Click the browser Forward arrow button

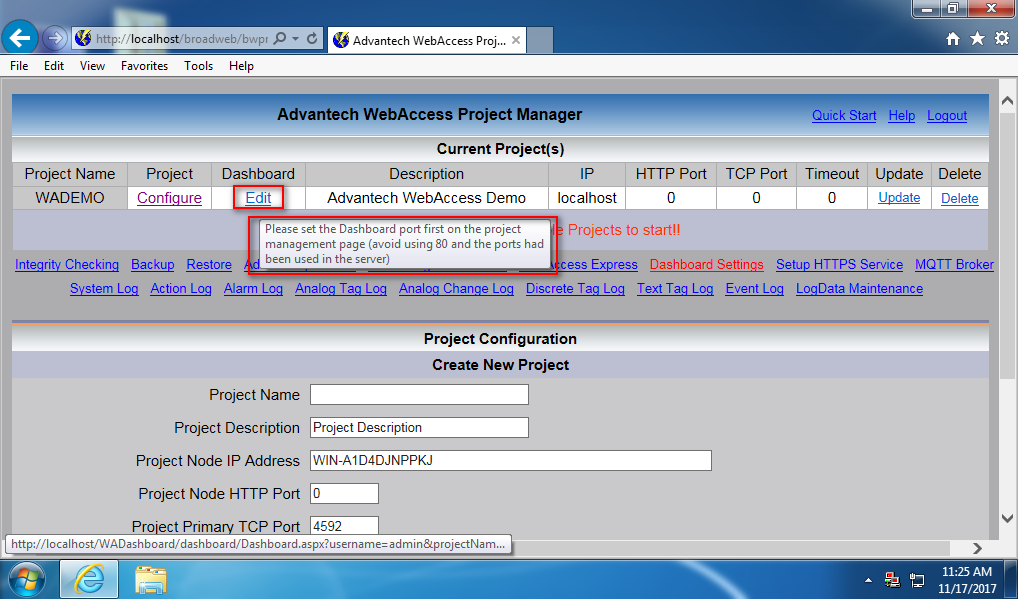click(55, 39)
